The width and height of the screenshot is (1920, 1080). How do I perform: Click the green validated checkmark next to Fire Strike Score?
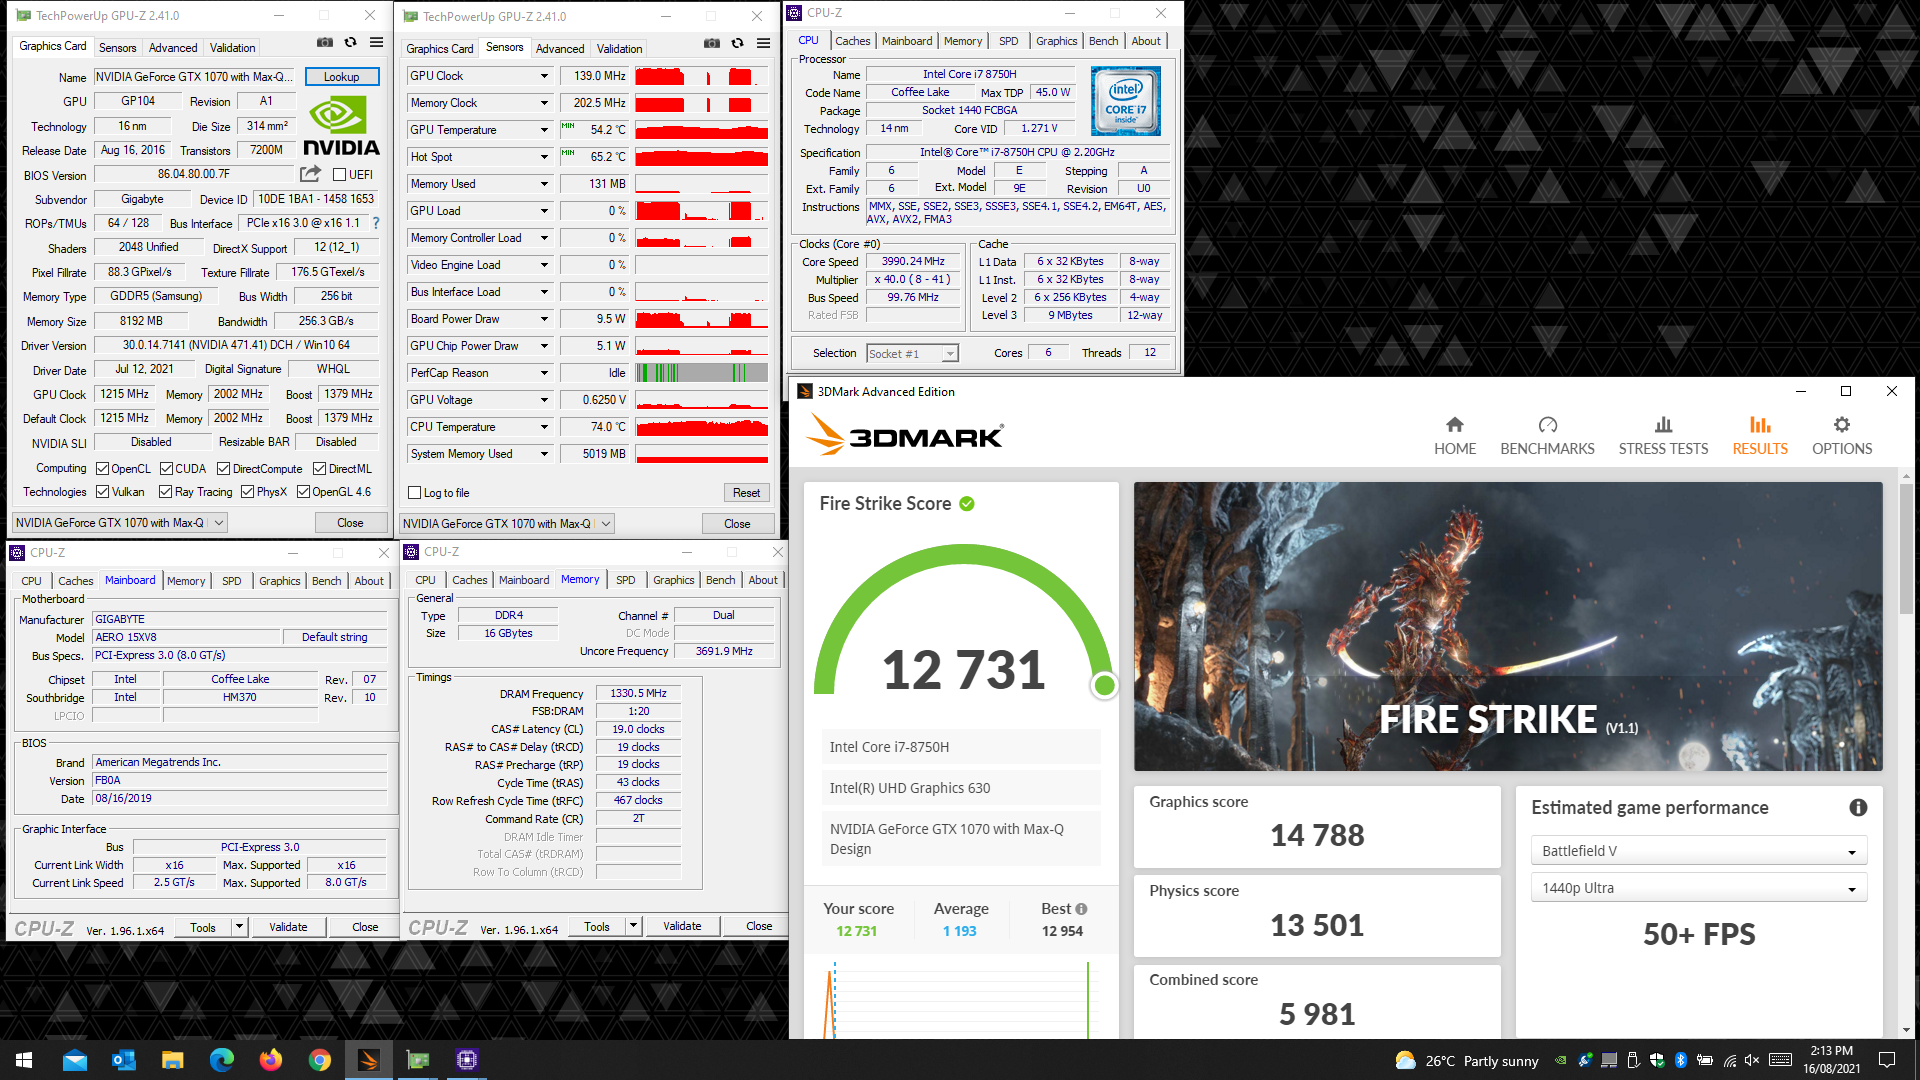tap(967, 504)
